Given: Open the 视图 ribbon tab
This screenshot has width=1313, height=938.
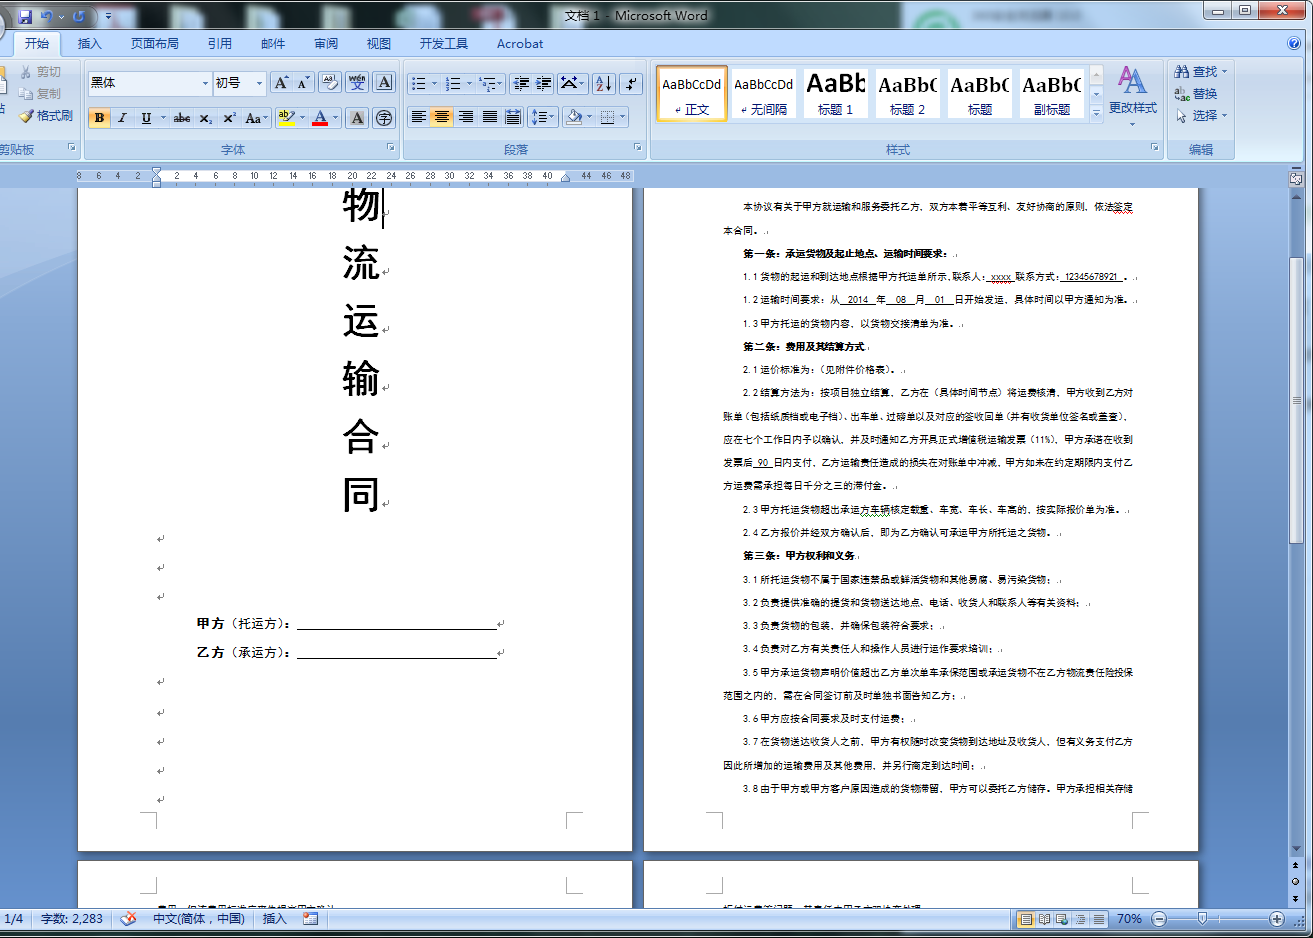Looking at the screenshot, I should coord(379,44).
